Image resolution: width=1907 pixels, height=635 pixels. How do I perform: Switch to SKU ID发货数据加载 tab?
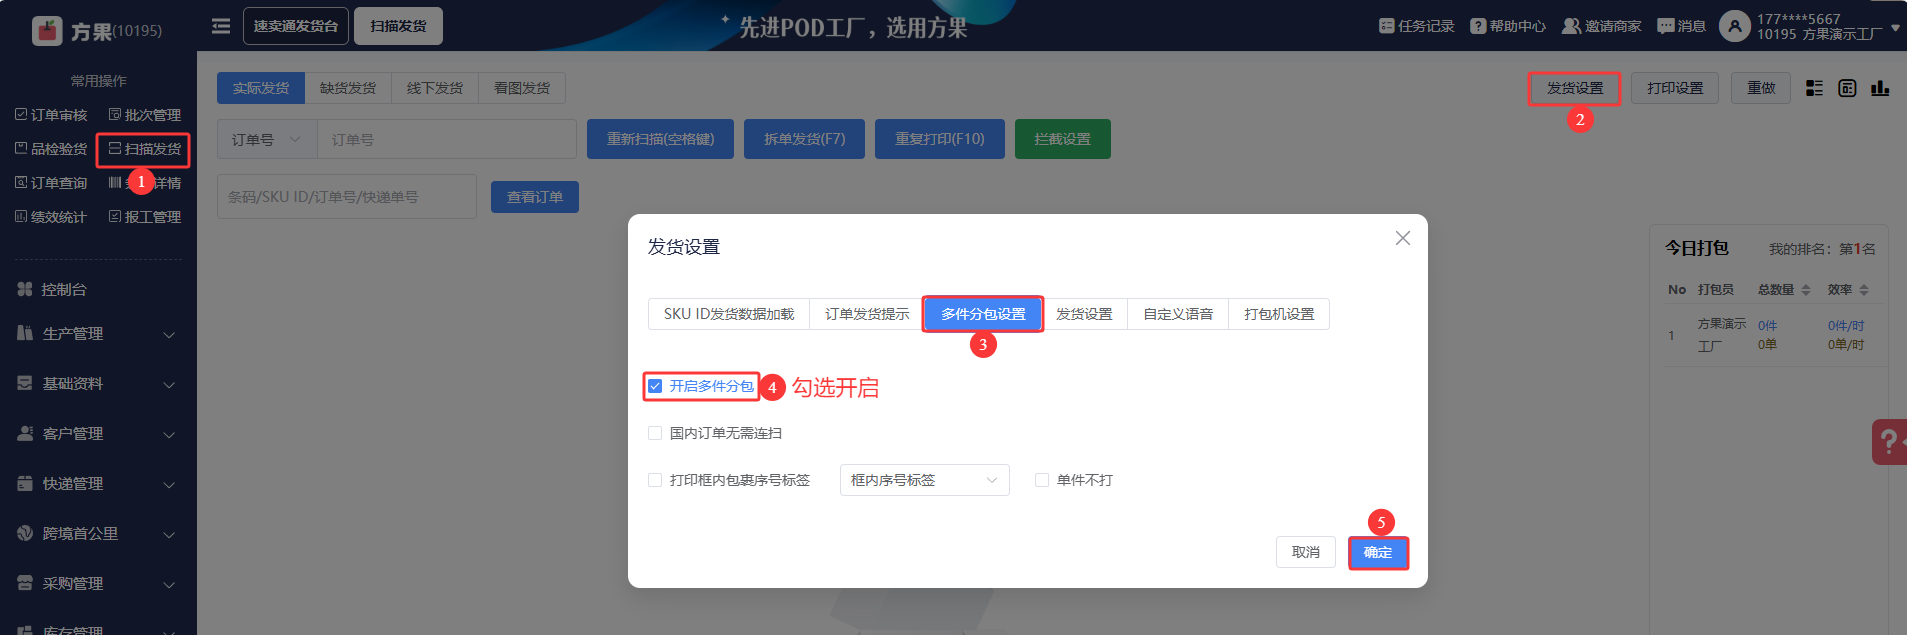pyautogui.click(x=729, y=314)
